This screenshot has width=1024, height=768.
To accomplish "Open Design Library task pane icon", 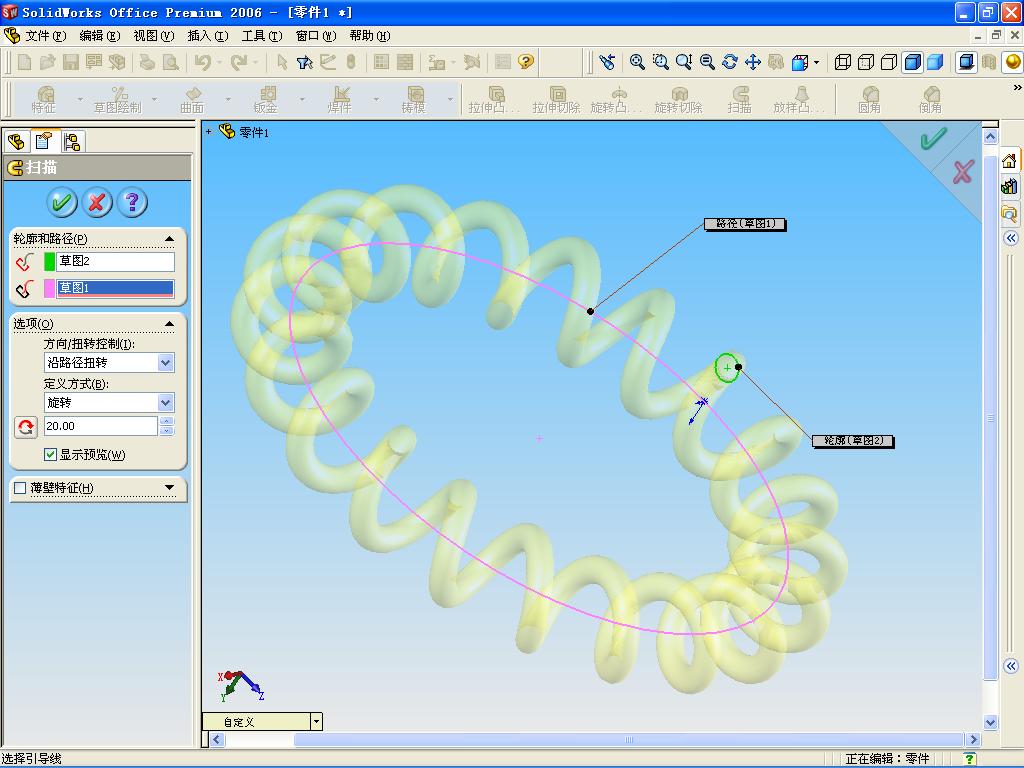I will tap(1009, 187).
